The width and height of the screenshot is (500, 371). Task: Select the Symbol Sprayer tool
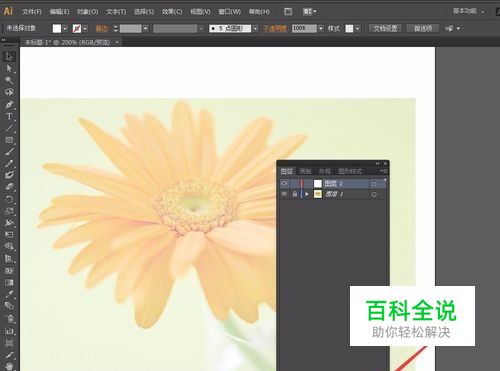point(9,319)
